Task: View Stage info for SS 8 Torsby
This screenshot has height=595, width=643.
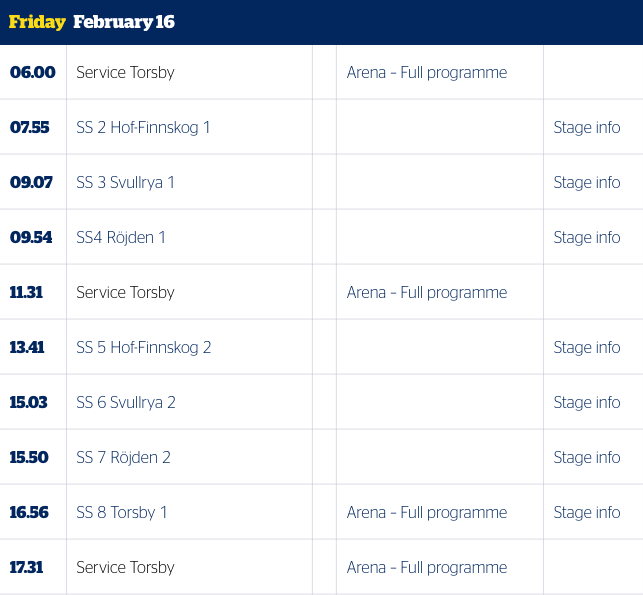Action: (x=587, y=513)
